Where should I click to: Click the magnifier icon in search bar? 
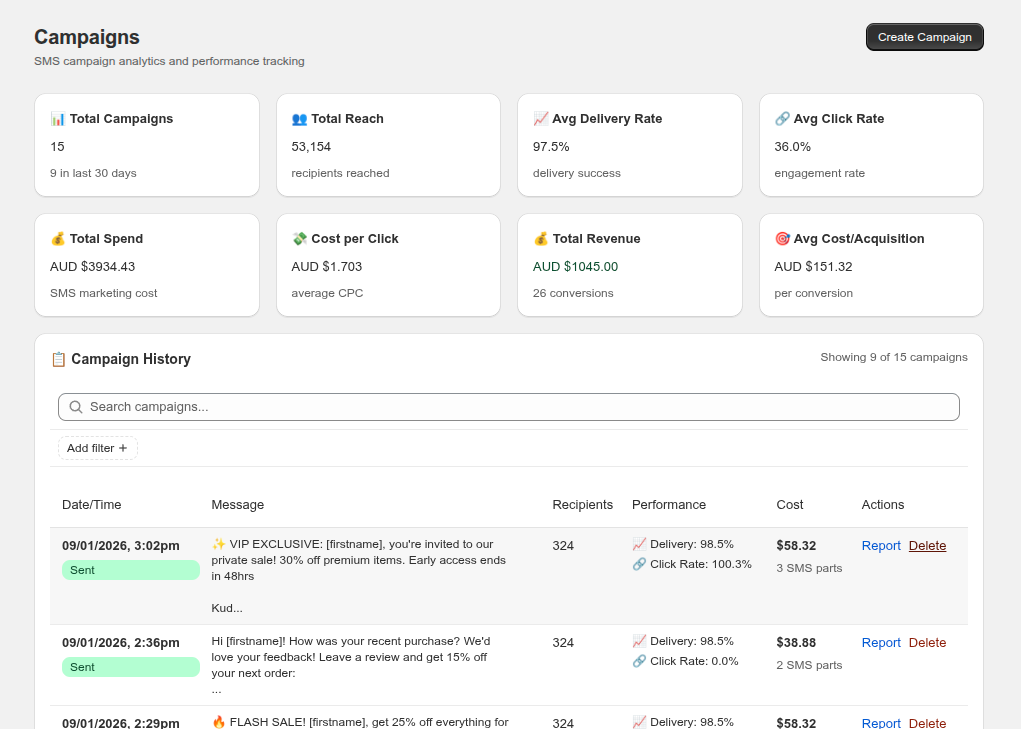point(76,407)
